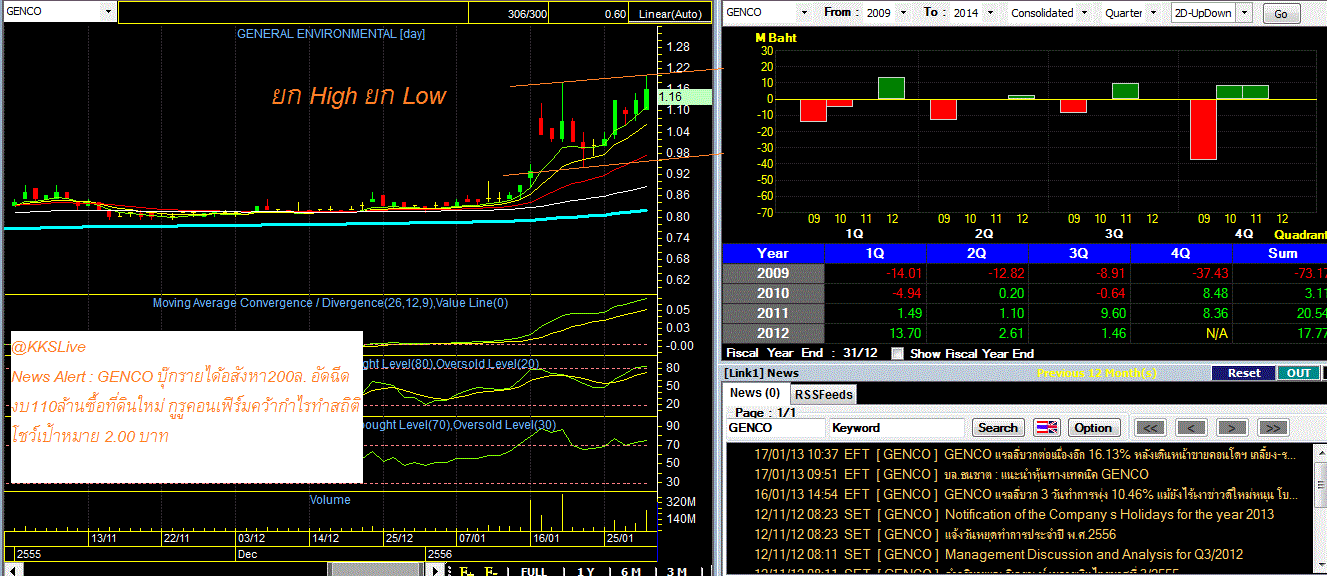Screen dimensions: 1327x576
Task: Open the Consolidated statement type dropdown
Action: pos(1085,13)
